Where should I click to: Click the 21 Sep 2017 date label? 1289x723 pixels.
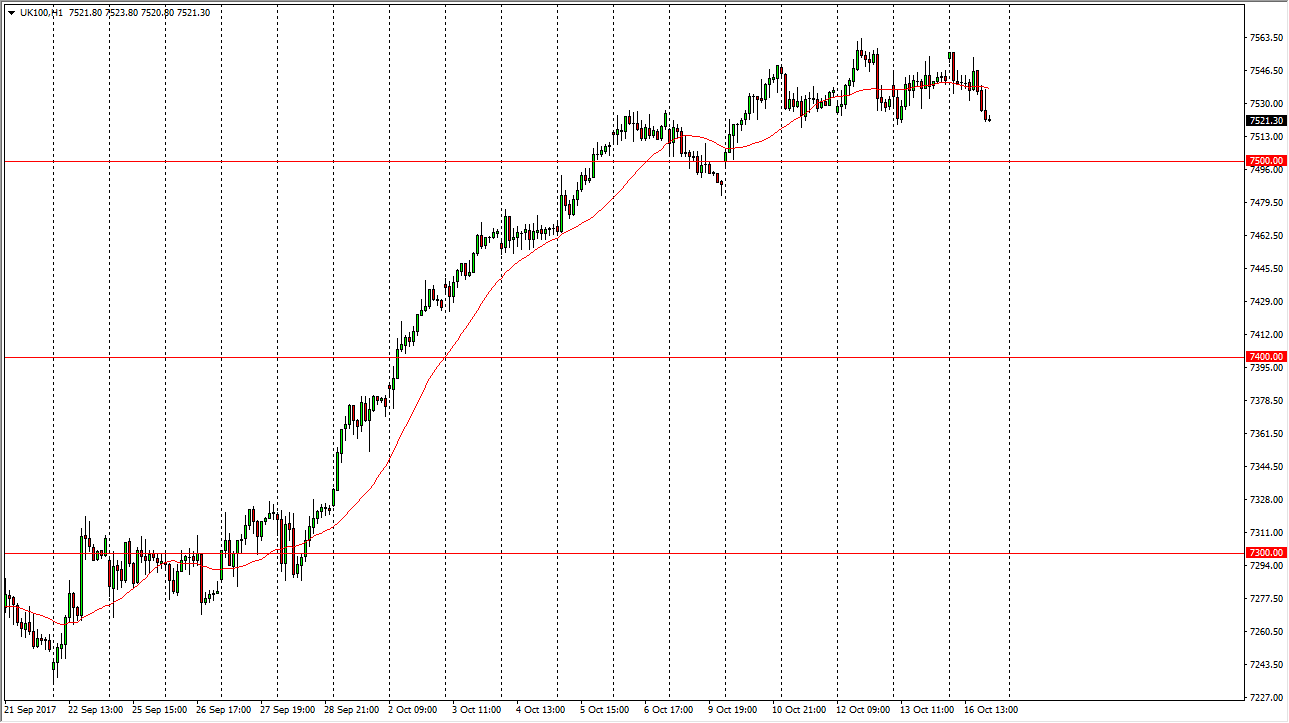click(x=31, y=710)
